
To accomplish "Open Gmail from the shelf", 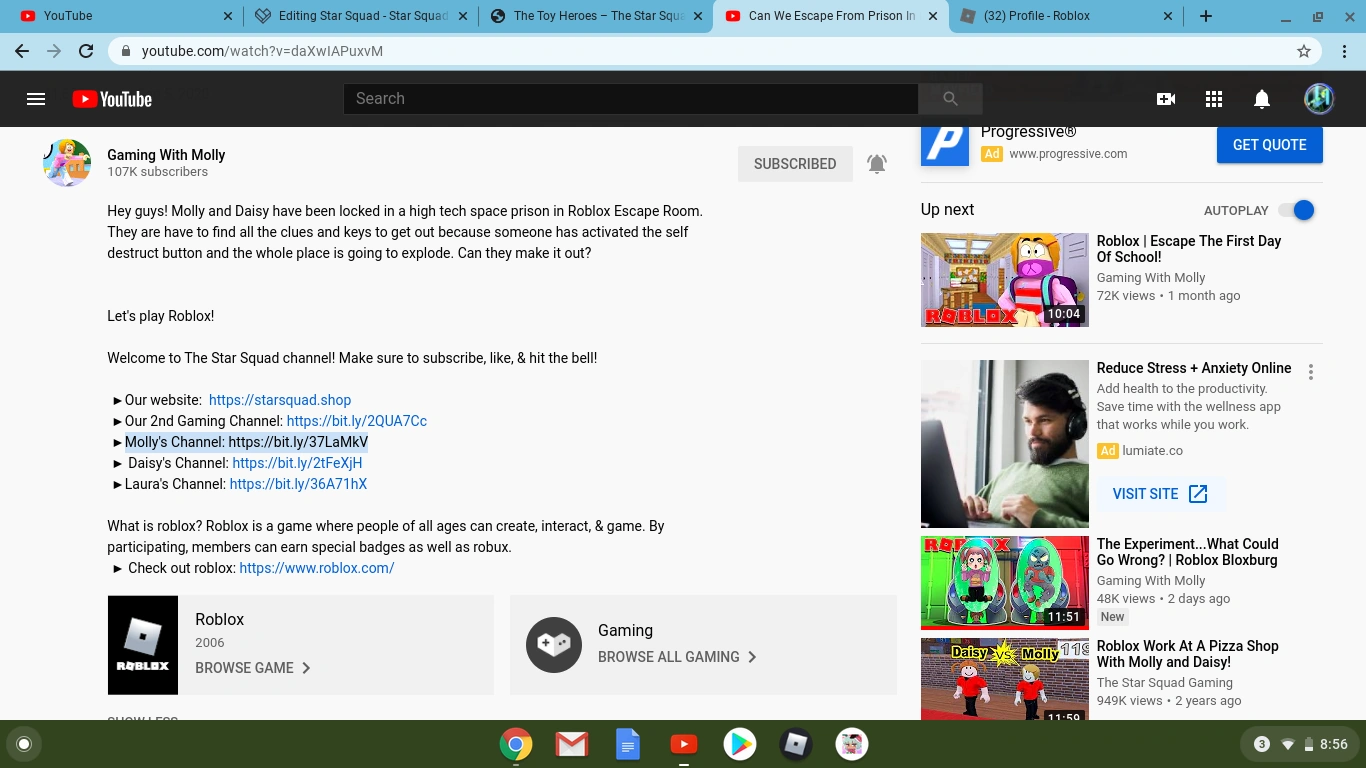I will (572, 744).
